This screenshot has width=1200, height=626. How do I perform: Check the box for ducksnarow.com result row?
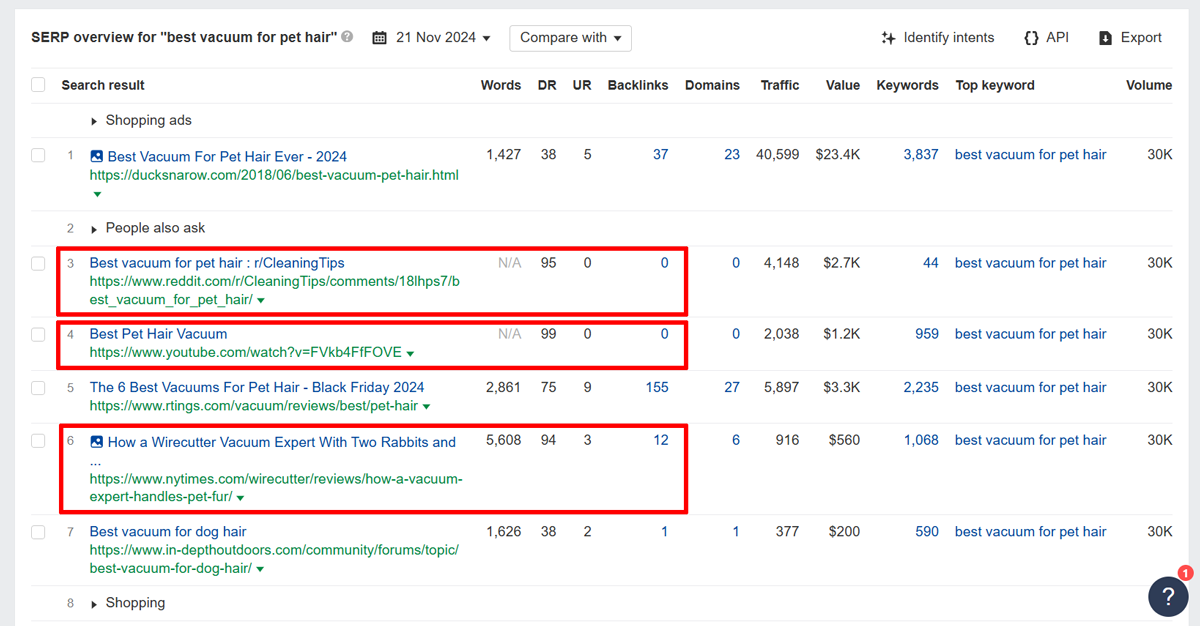click(38, 155)
